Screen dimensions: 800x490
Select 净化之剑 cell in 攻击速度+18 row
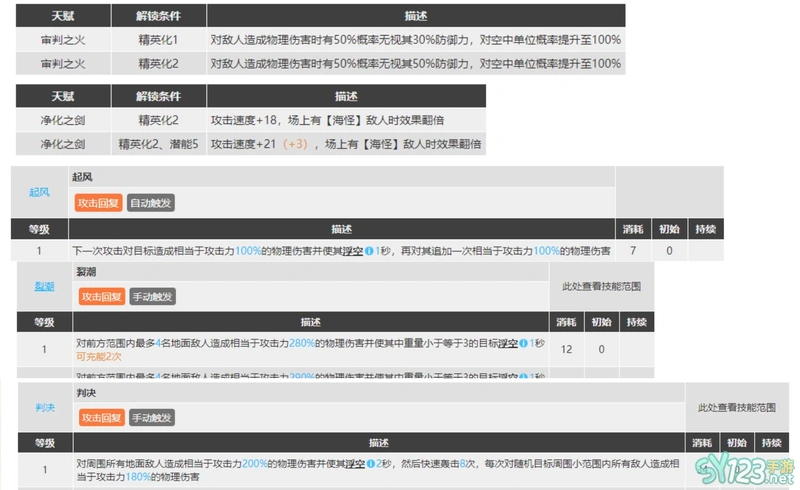click(x=63, y=120)
